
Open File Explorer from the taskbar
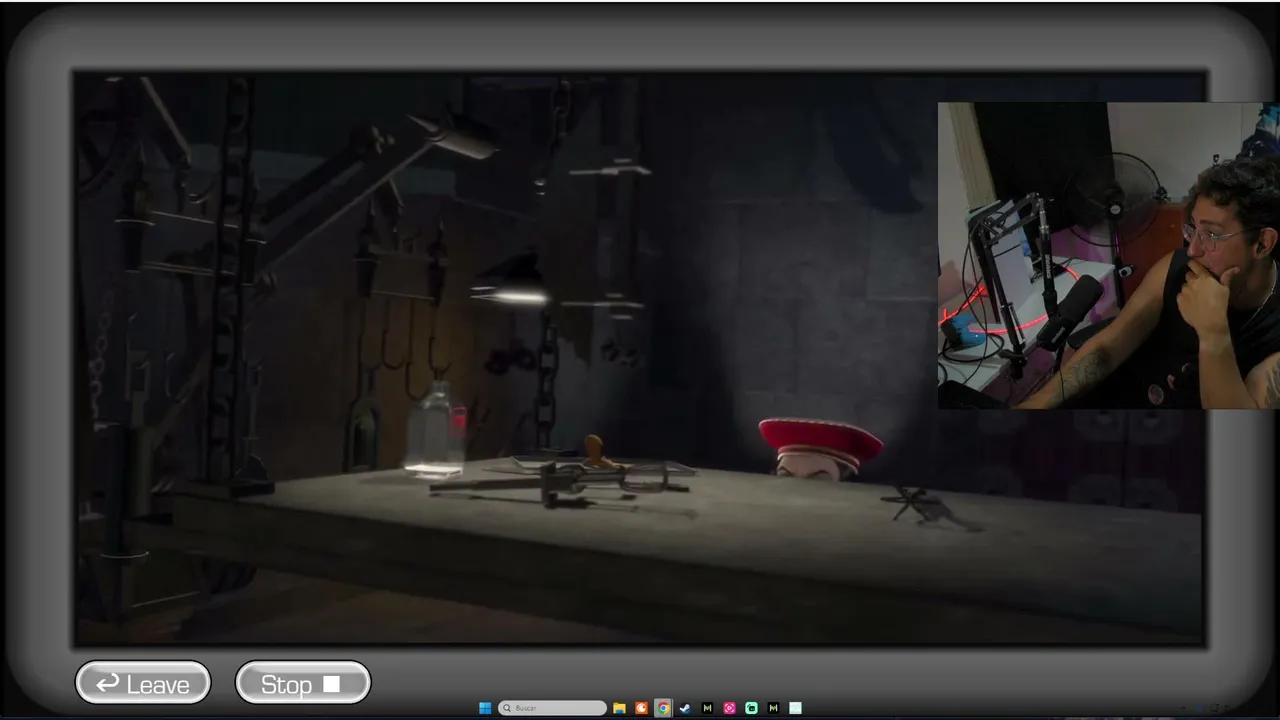tap(620, 708)
